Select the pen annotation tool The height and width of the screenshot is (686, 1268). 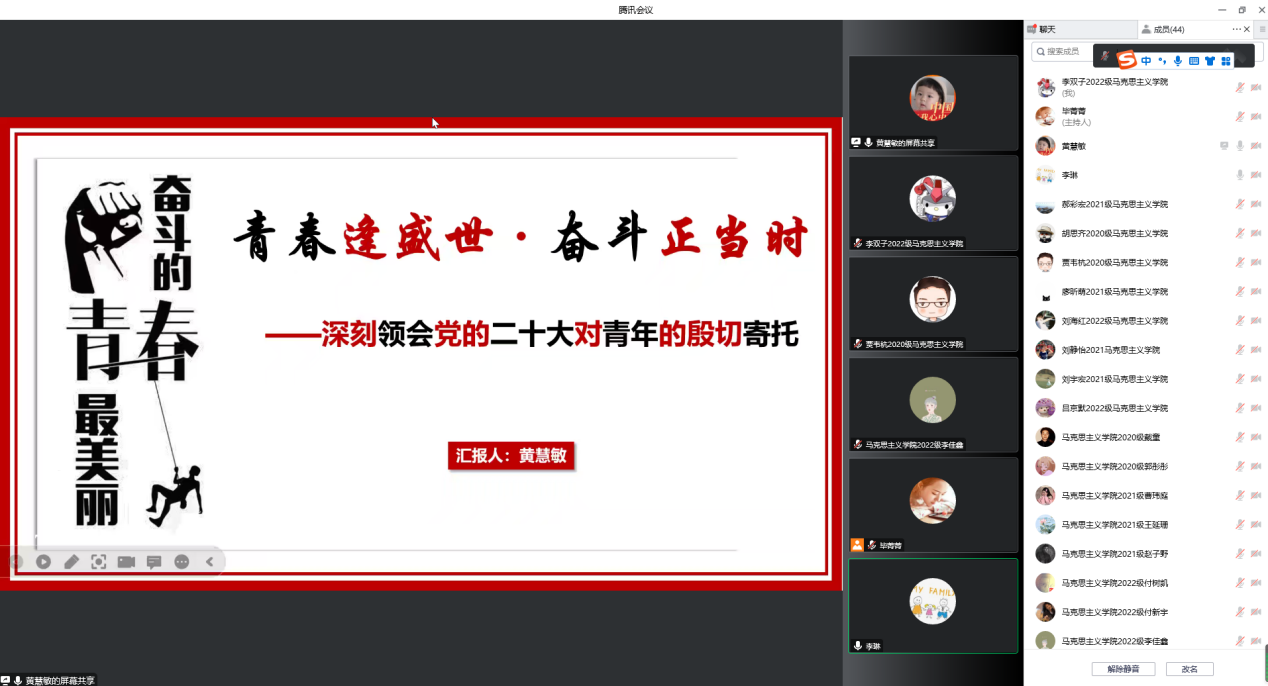71,562
